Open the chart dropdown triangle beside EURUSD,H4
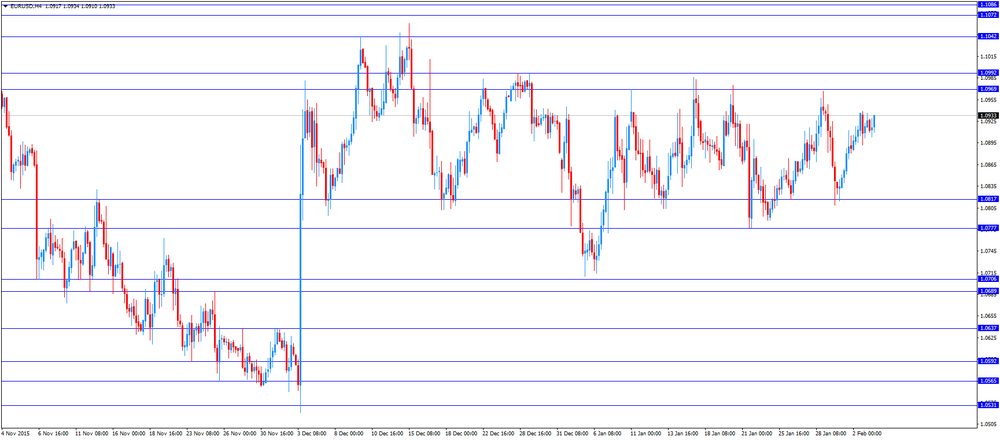1000x440 pixels. (x=5, y=6)
